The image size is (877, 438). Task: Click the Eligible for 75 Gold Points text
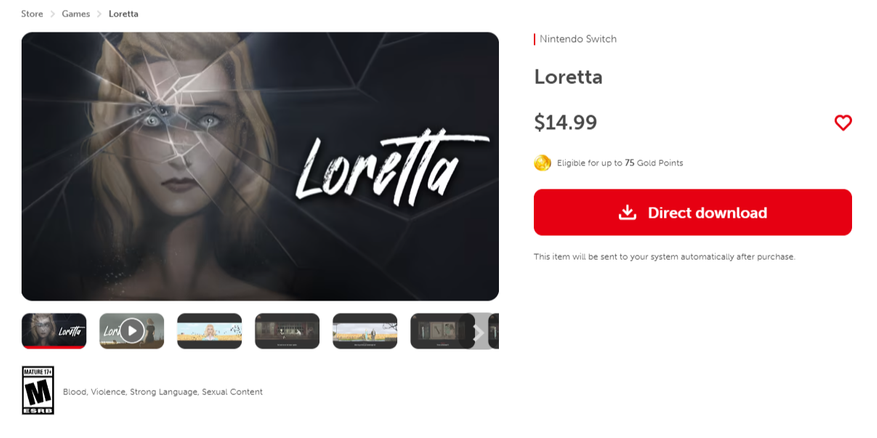[x=620, y=163]
